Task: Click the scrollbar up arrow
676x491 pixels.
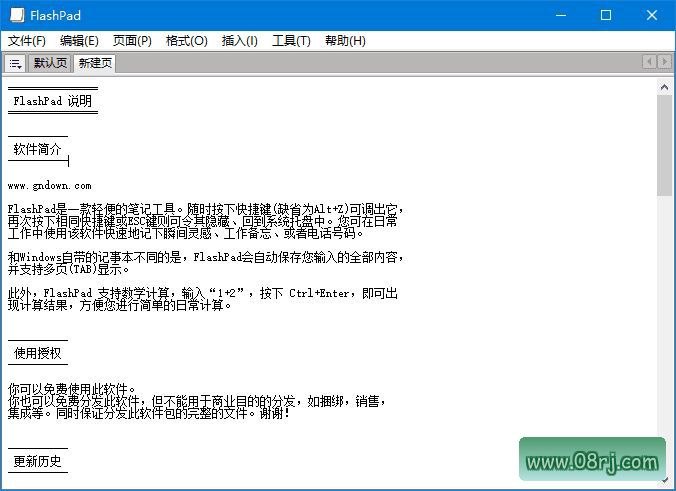Action: pos(664,88)
